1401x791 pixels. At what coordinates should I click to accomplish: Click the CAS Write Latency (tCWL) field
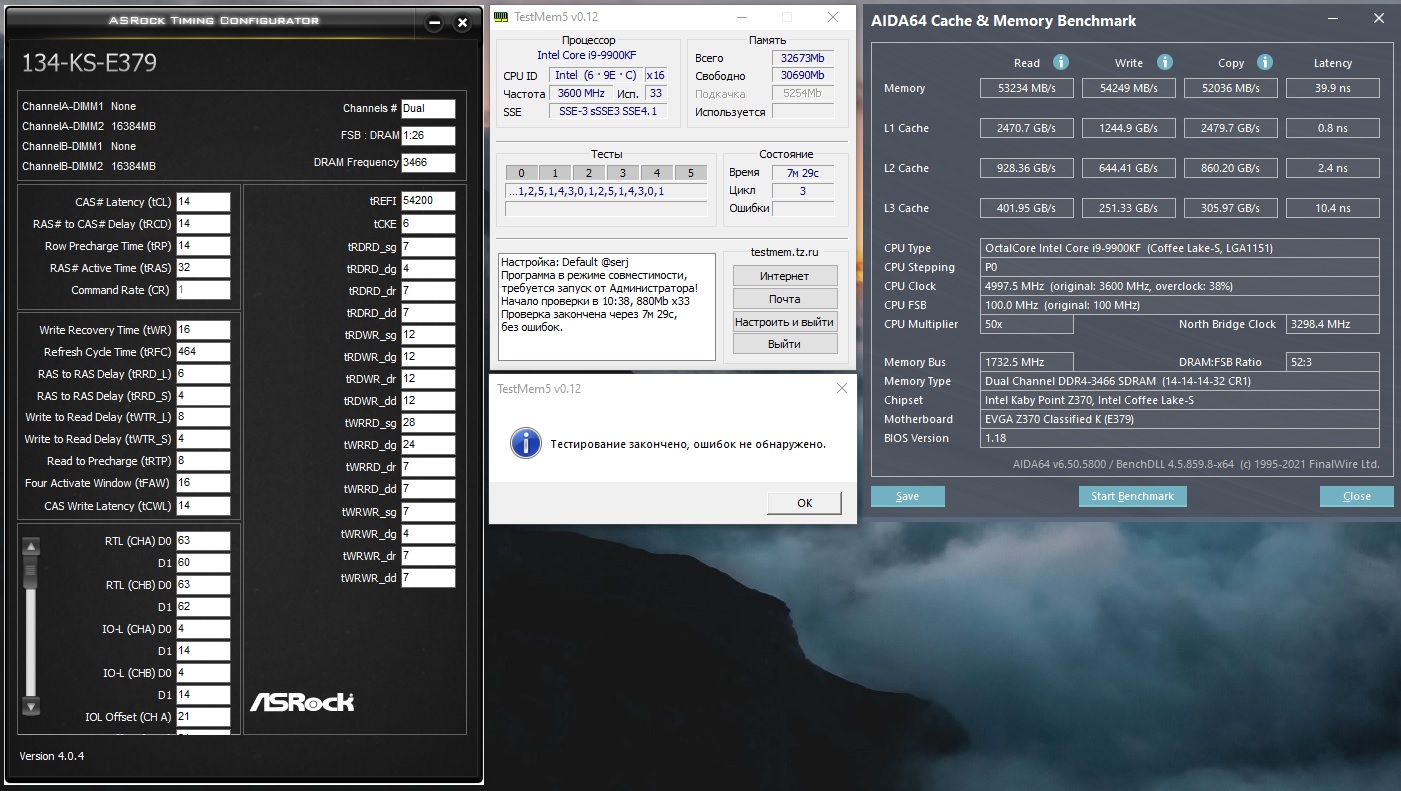(203, 506)
